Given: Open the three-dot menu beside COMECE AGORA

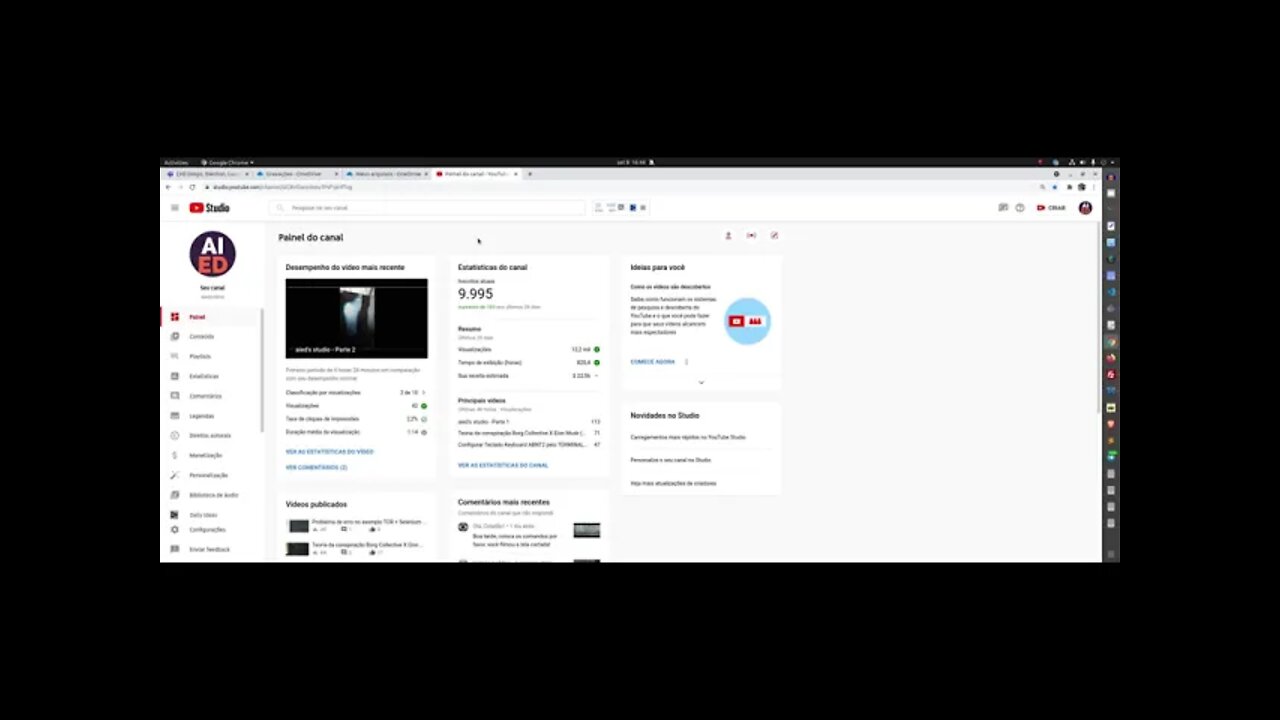Looking at the screenshot, I should (686, 362).
